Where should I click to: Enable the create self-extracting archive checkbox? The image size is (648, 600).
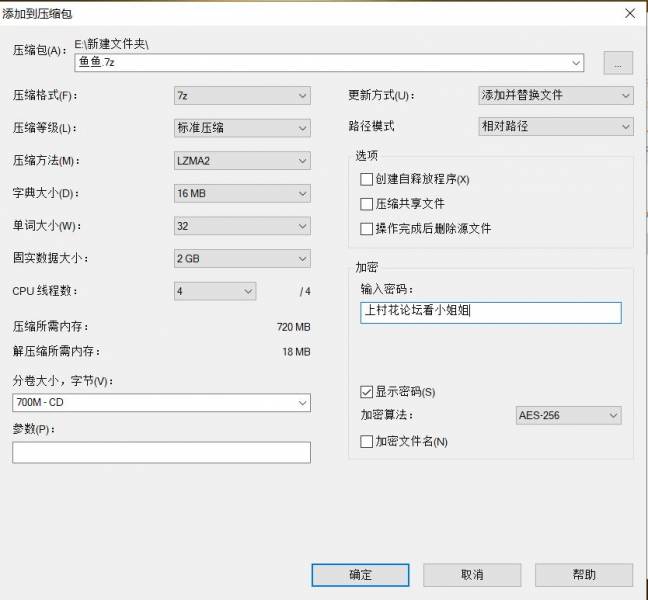[367, 179]
